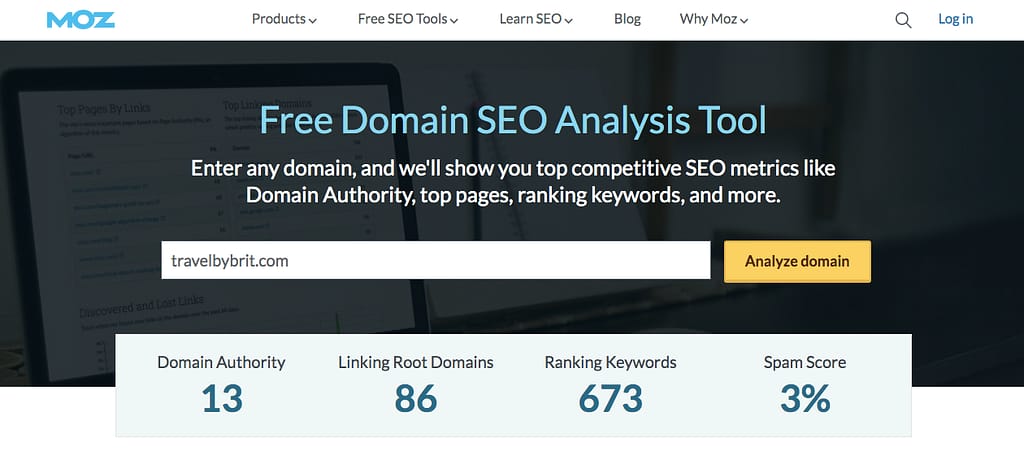Expand the chevron beside Why Moz
The width and height of the screenshot is (1024, 464).
744,20
